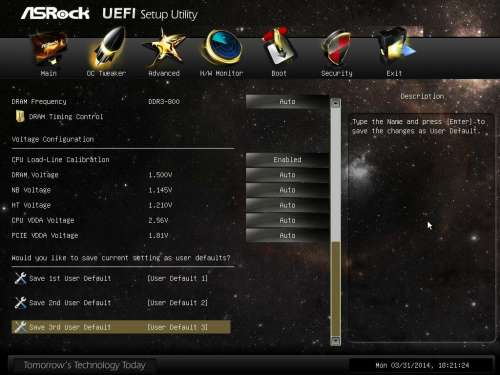Open the Security shield icon
Screen dimensions: 500x375
point(336,48)
